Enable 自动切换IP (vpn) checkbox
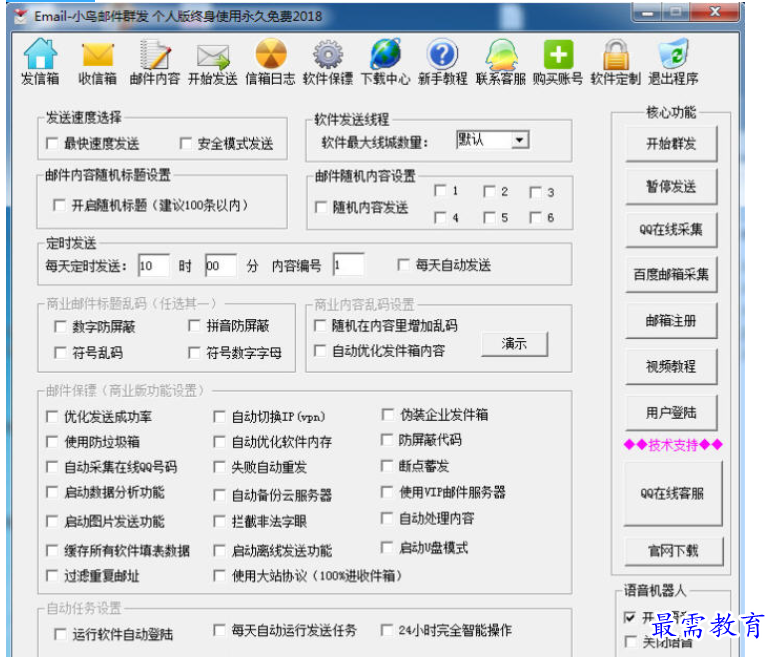 [219, 417]
